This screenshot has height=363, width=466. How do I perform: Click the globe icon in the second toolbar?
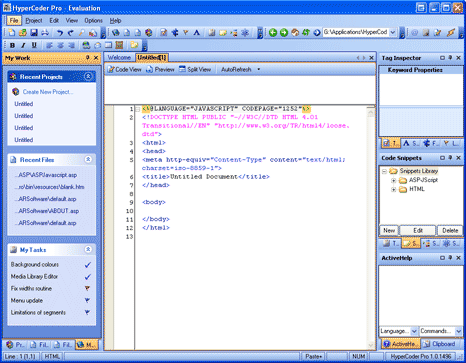(x=116, y=33)
